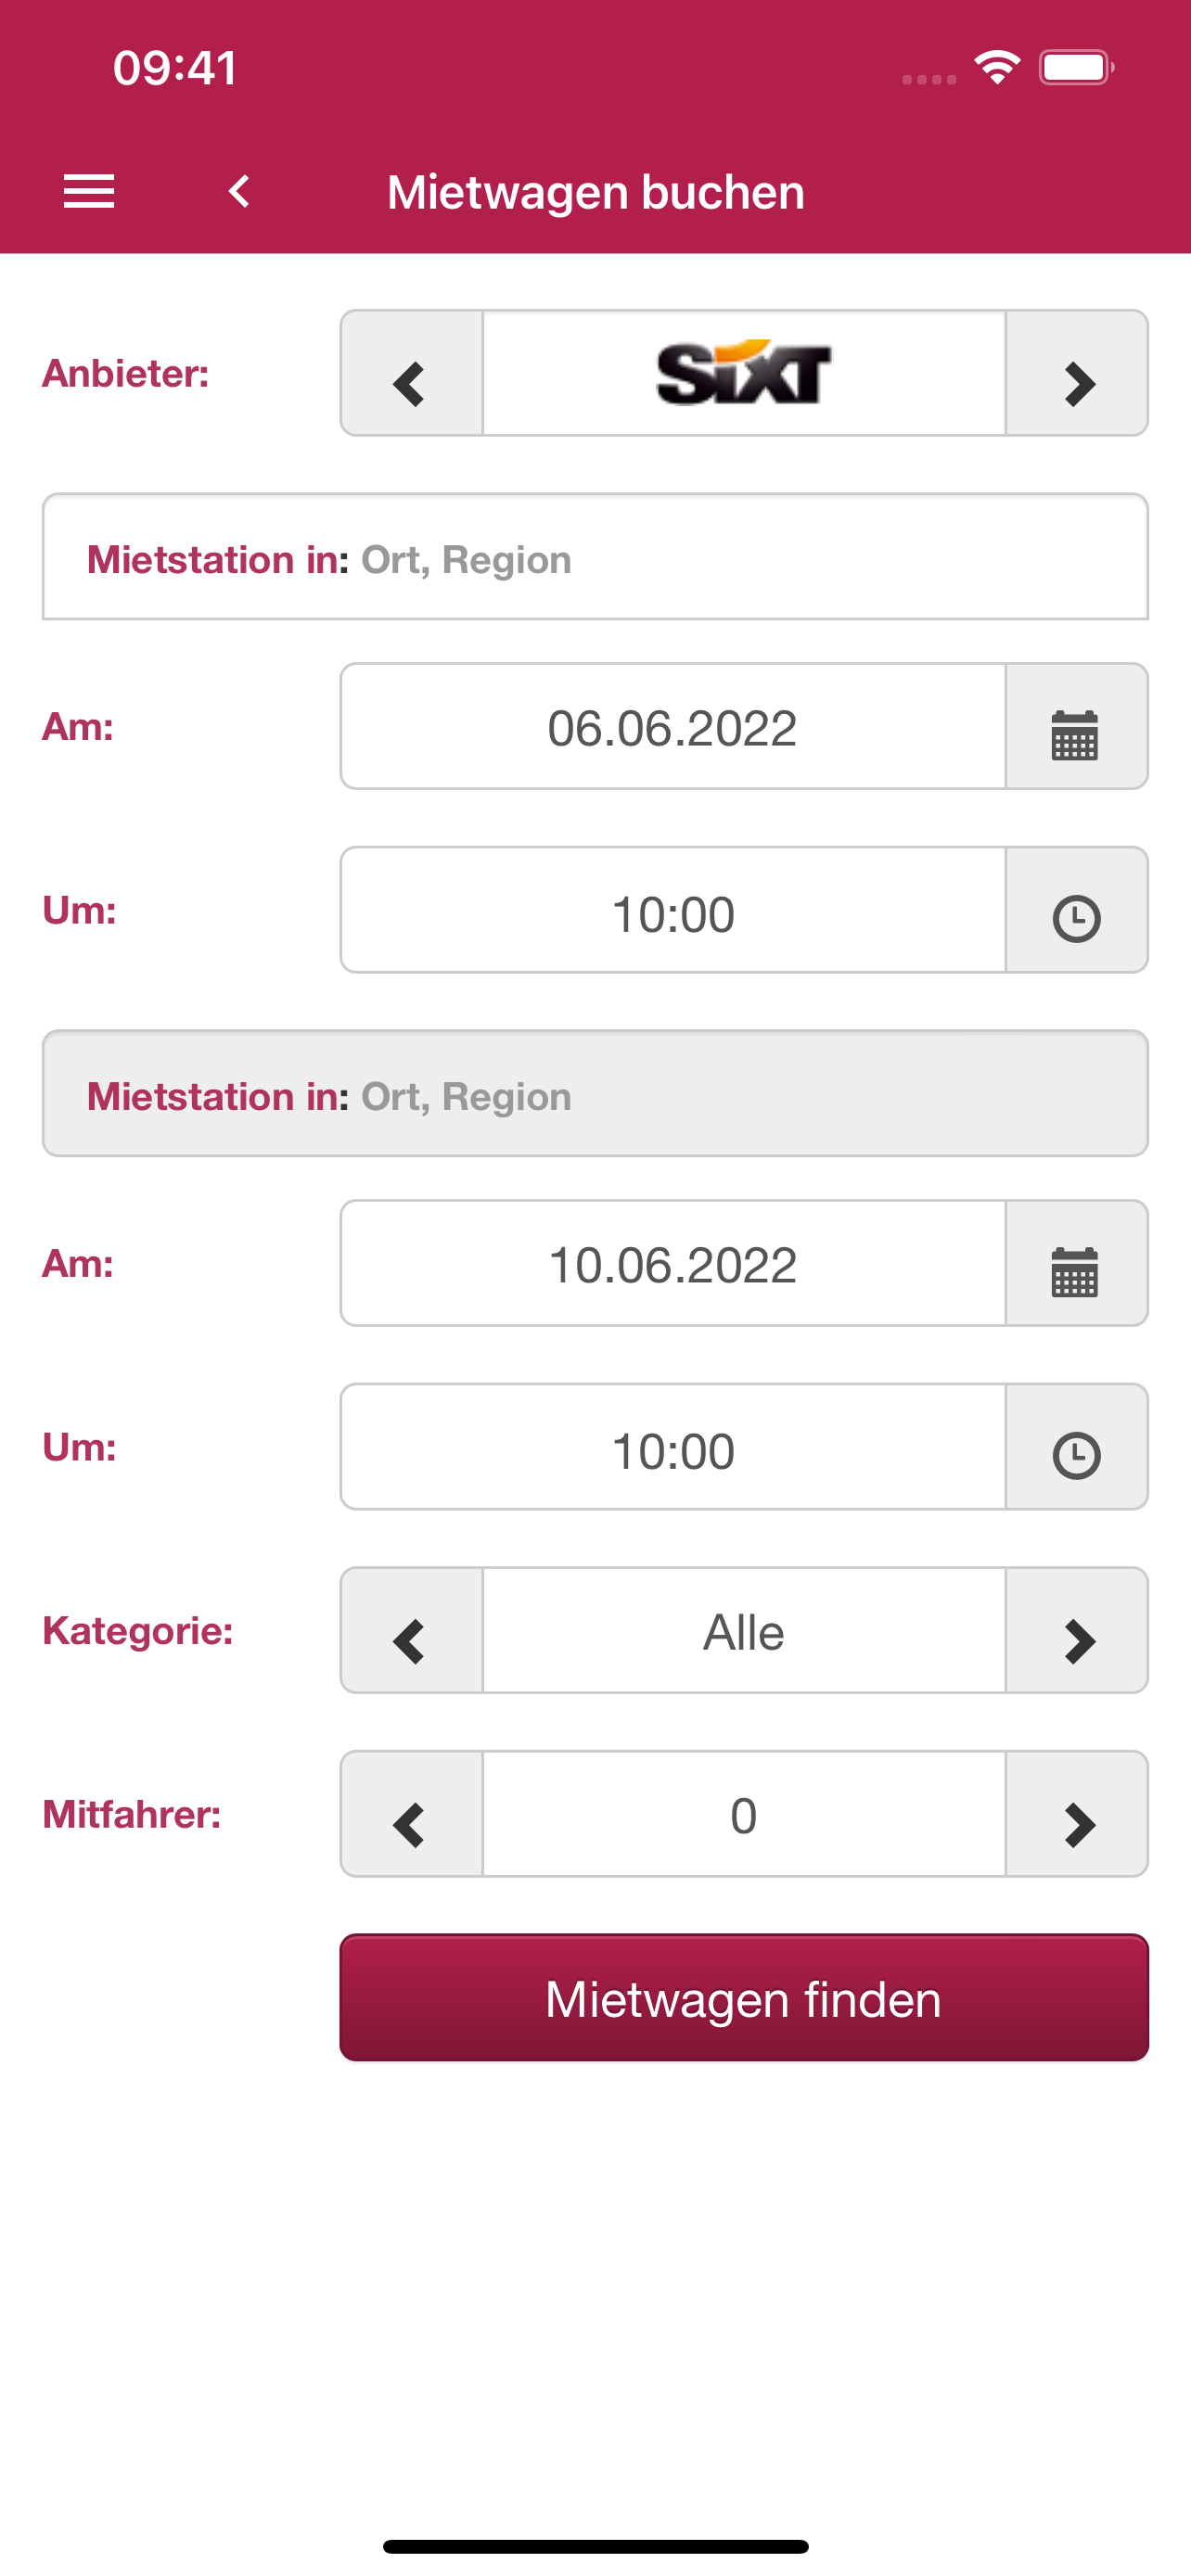Focus the return Mietstation in field

click(x=595, y=1094)
